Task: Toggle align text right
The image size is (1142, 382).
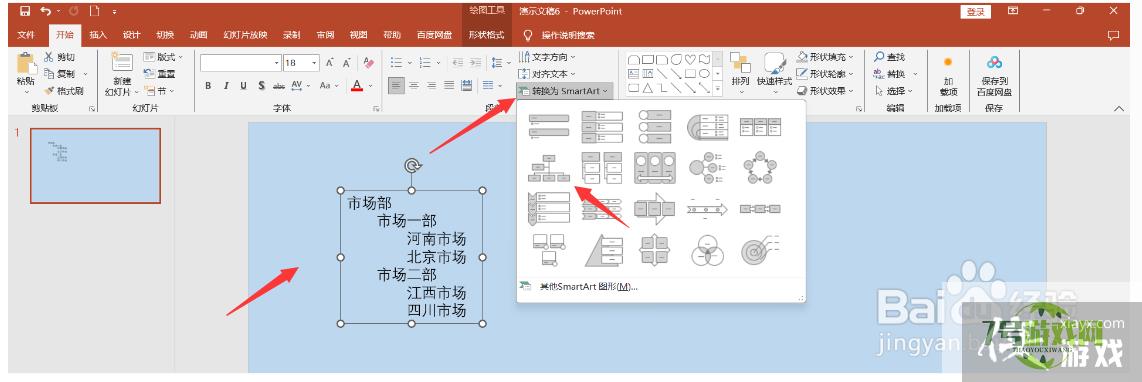Action: [x=431, y=86]
